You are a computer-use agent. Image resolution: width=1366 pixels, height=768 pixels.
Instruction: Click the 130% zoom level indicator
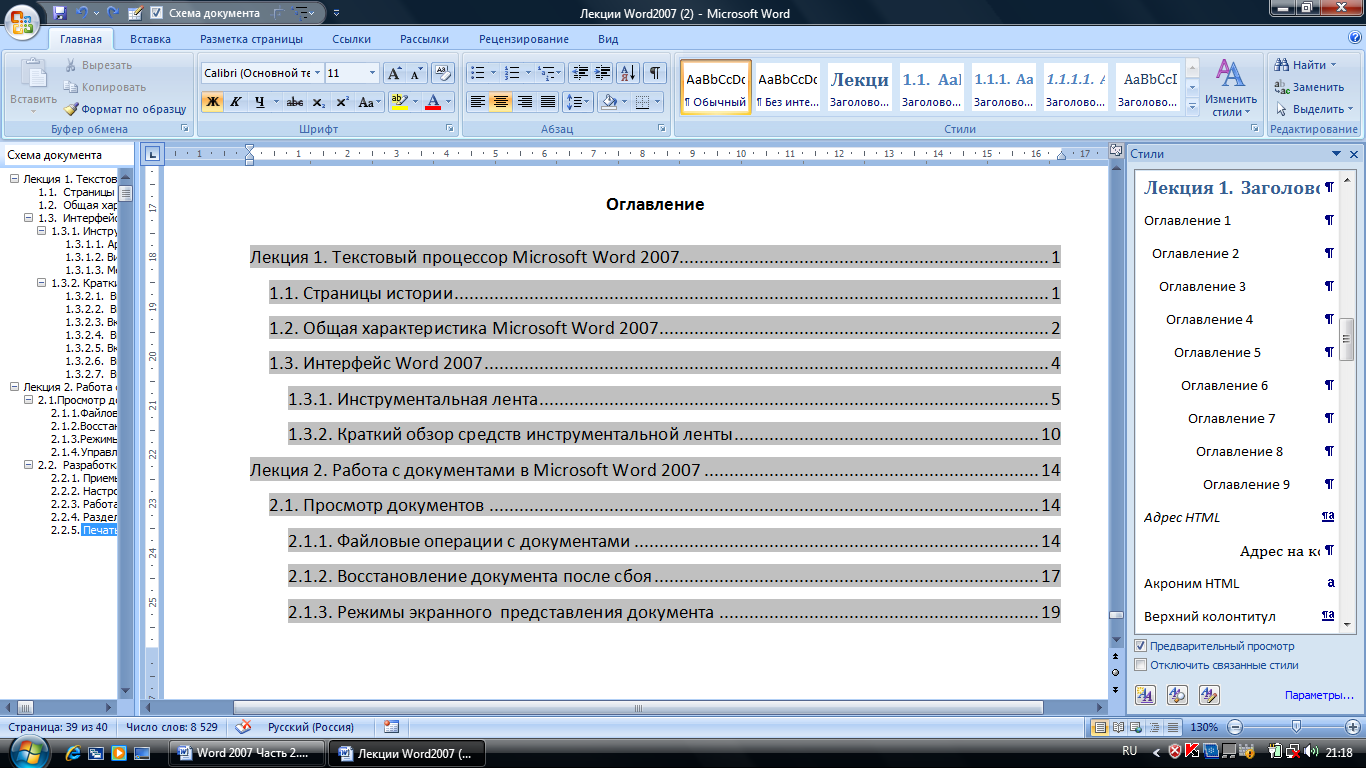pyautogui.click(x=1205, y=727)
